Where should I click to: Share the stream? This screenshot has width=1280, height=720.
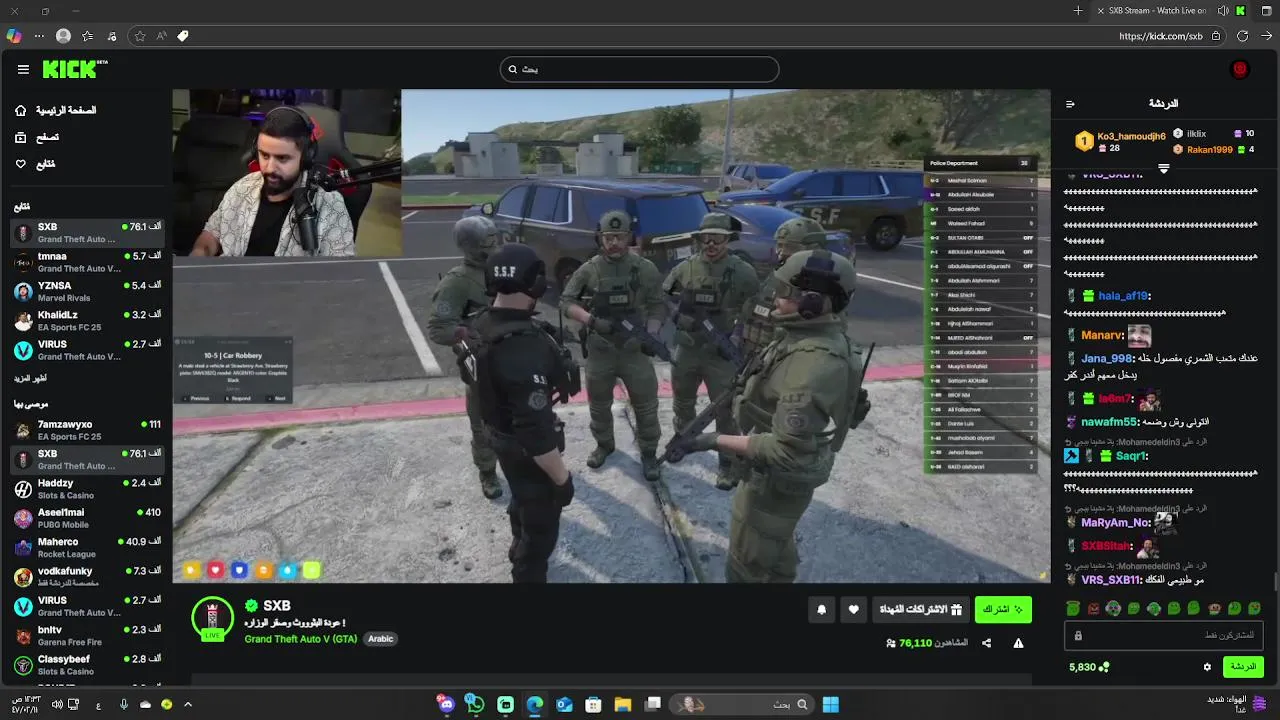click(986, 643)
